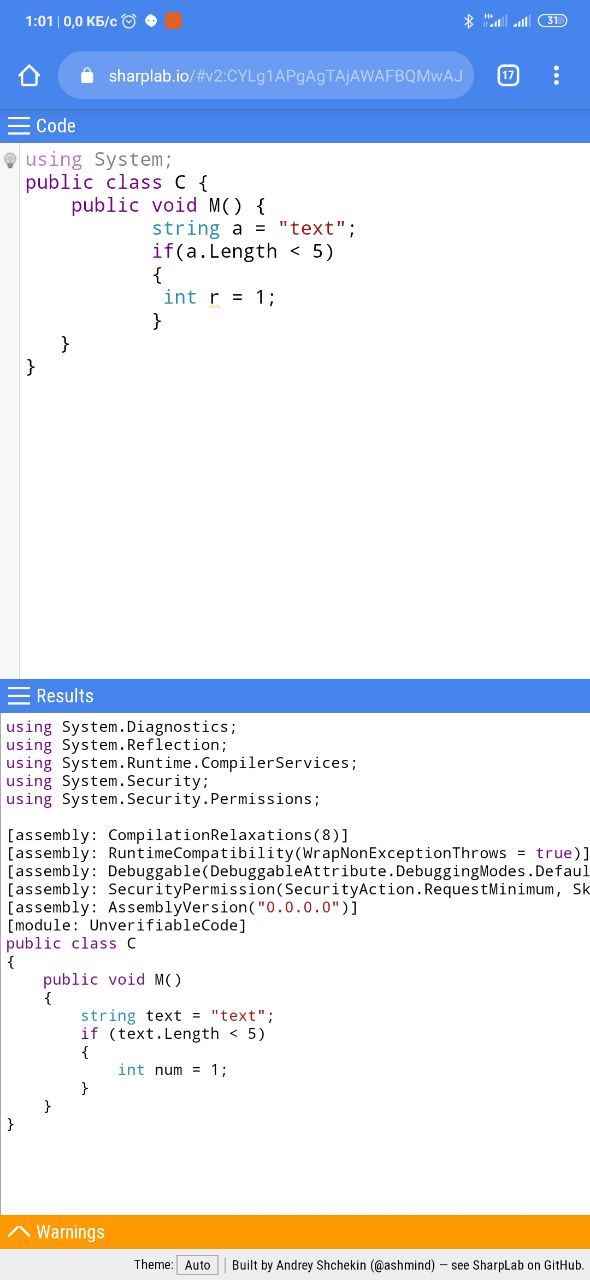Click the SecurityPermission assembly attribute line
The height and width of the screenshot is (1280, 590).
pyautogui.click(x=298, y=889)
